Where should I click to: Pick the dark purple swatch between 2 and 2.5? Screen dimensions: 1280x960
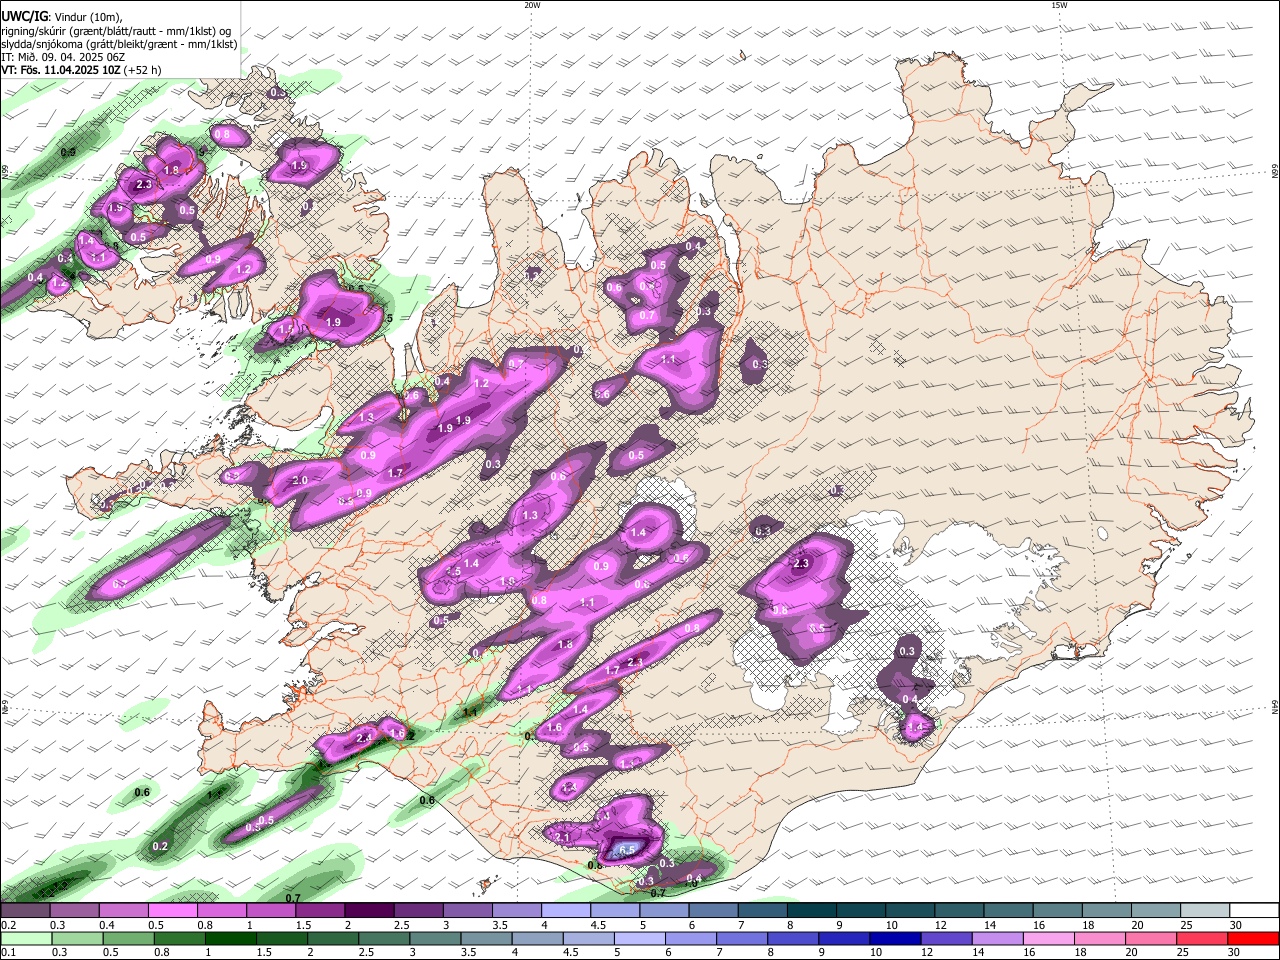pyautogui.click(x=368, y=911)
